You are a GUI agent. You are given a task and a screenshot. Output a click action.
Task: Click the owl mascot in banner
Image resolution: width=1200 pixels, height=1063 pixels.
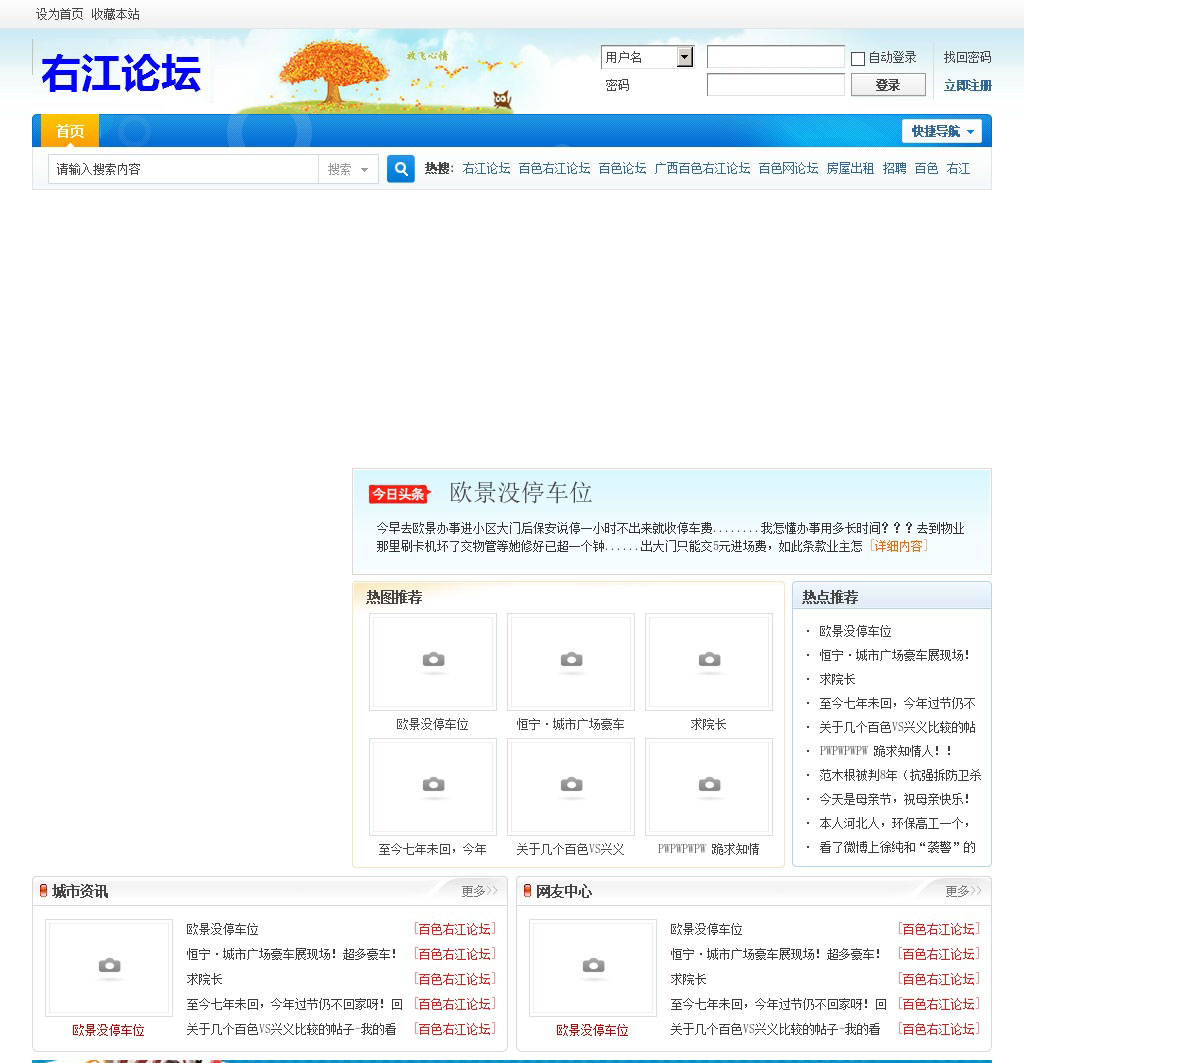click(x=502, y=99)
